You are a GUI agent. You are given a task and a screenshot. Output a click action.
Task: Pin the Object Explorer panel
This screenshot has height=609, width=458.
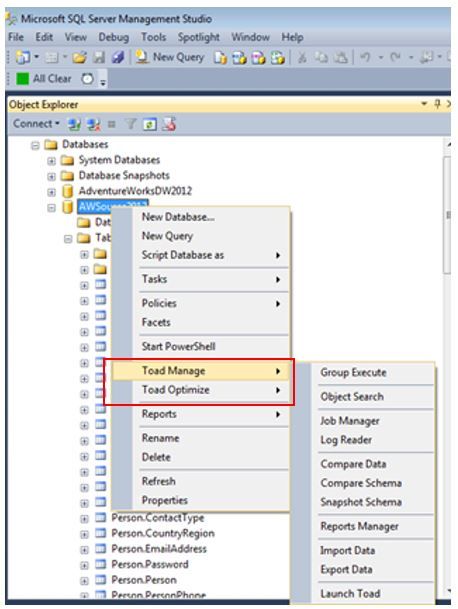437,104
